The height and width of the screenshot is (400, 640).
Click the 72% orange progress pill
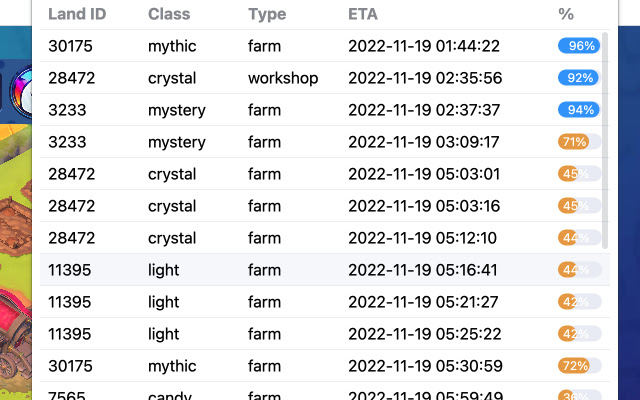(579, 366)
